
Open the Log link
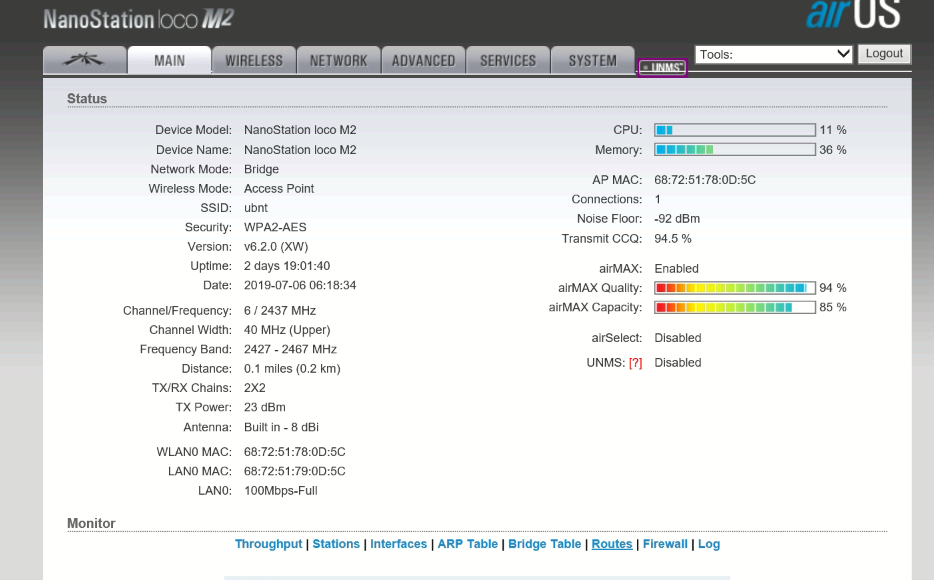709,544
